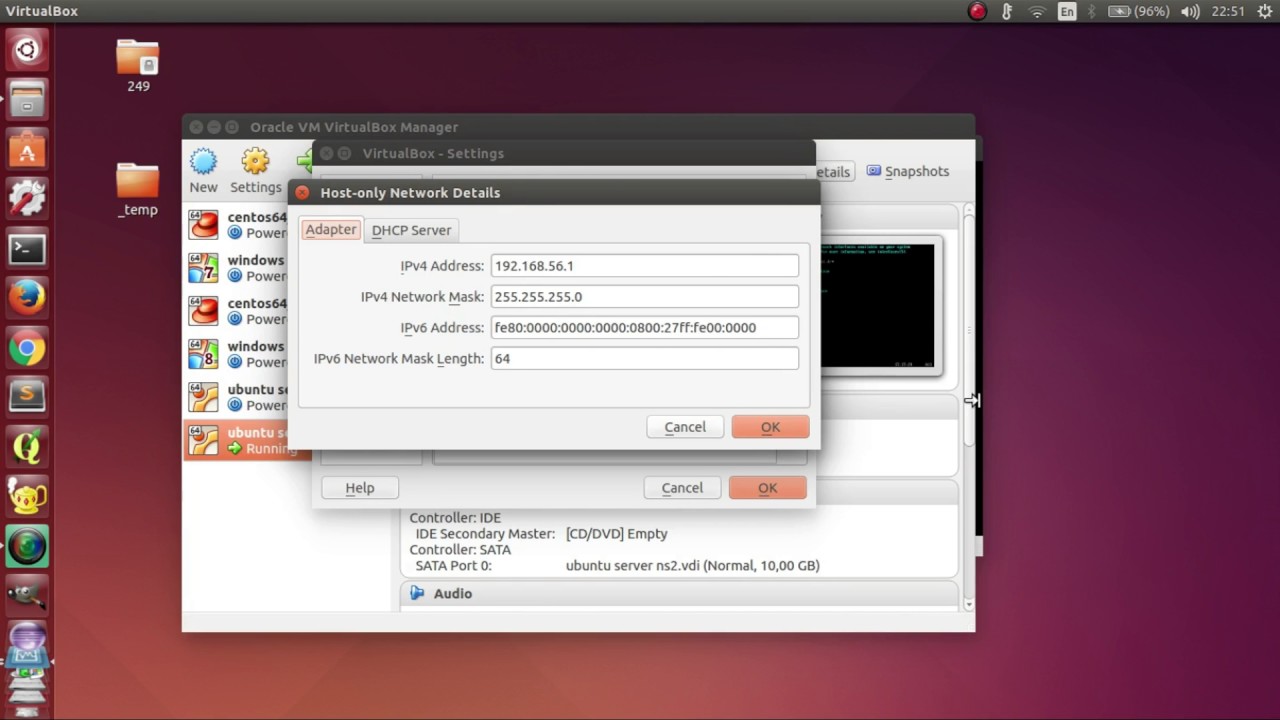Open Ubuntu Dash search launcher
The height and width of the screenshot is (720, 1280).
pos(27,49)
